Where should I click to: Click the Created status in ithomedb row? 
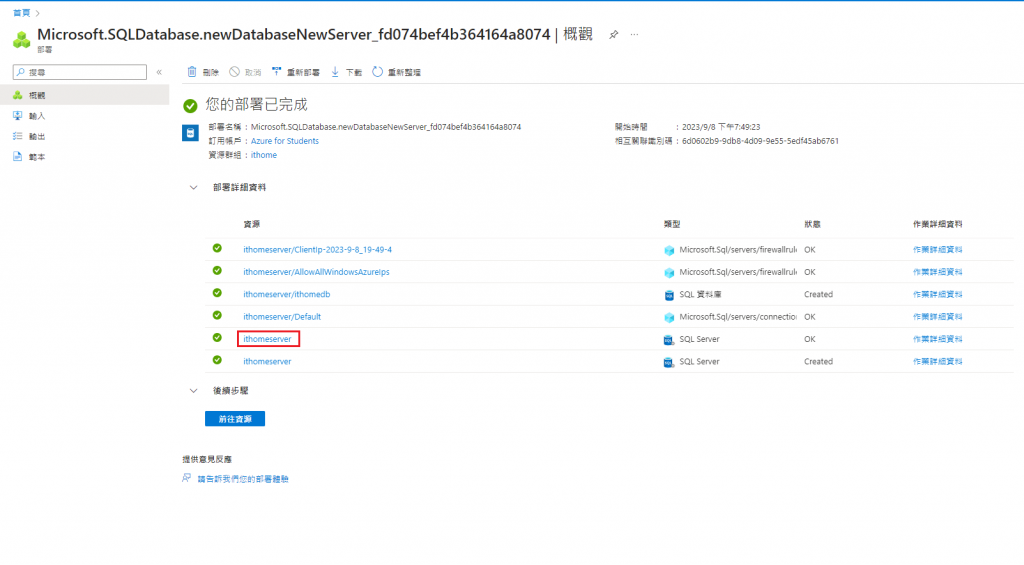click(818, 294)
